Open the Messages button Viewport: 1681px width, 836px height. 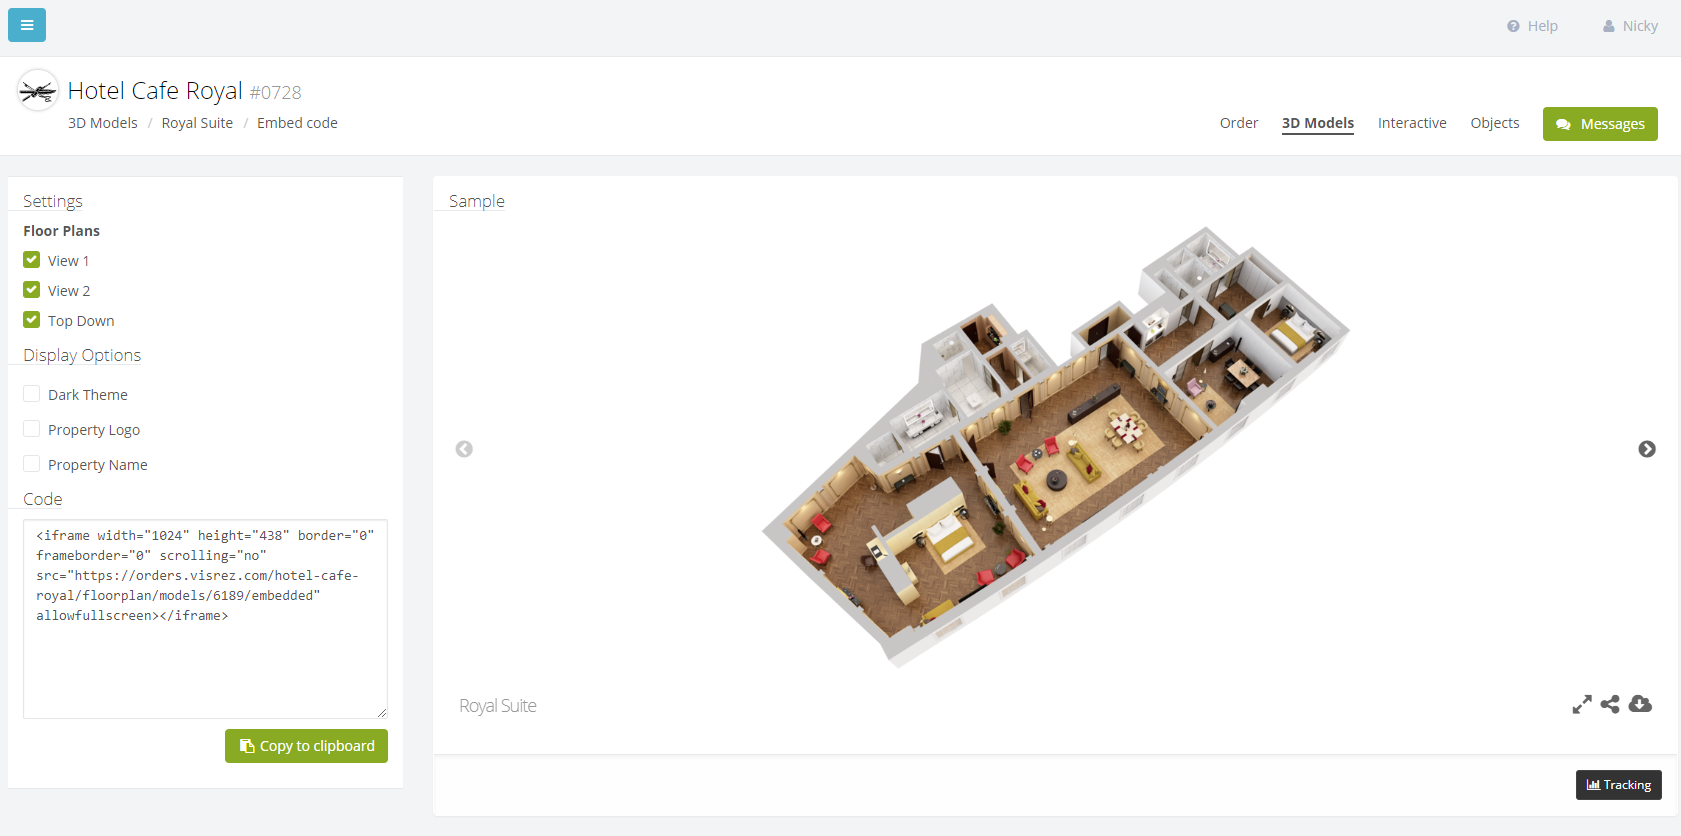[1599, 124]
